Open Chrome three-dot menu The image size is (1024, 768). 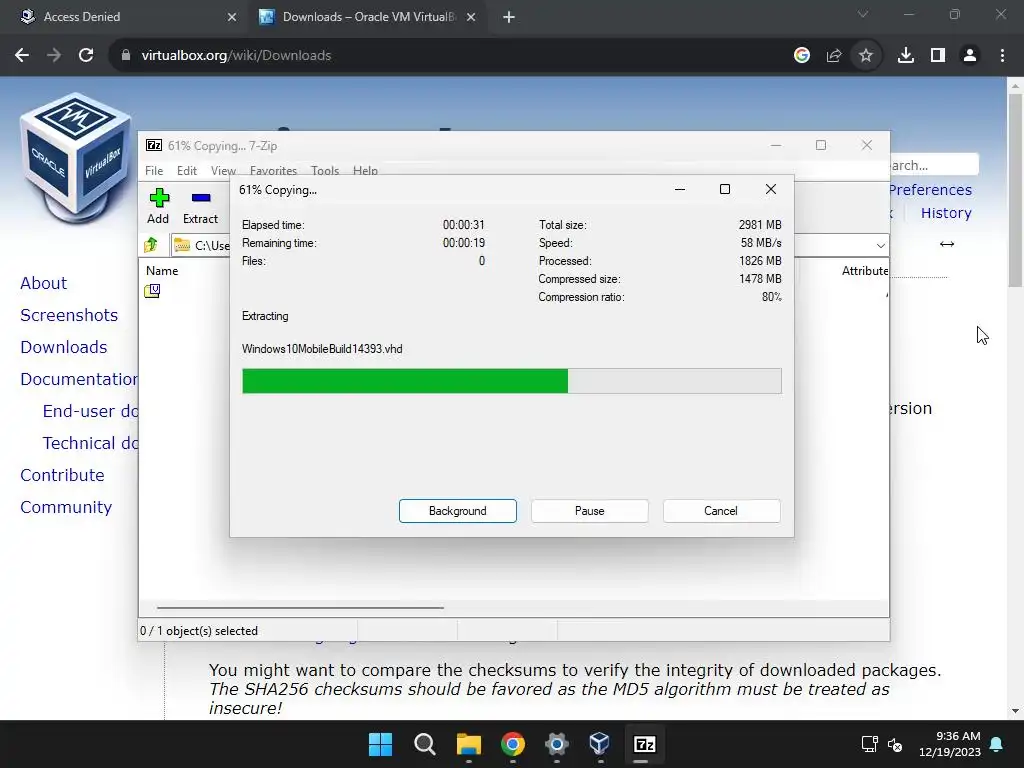tap(1002, 56)
